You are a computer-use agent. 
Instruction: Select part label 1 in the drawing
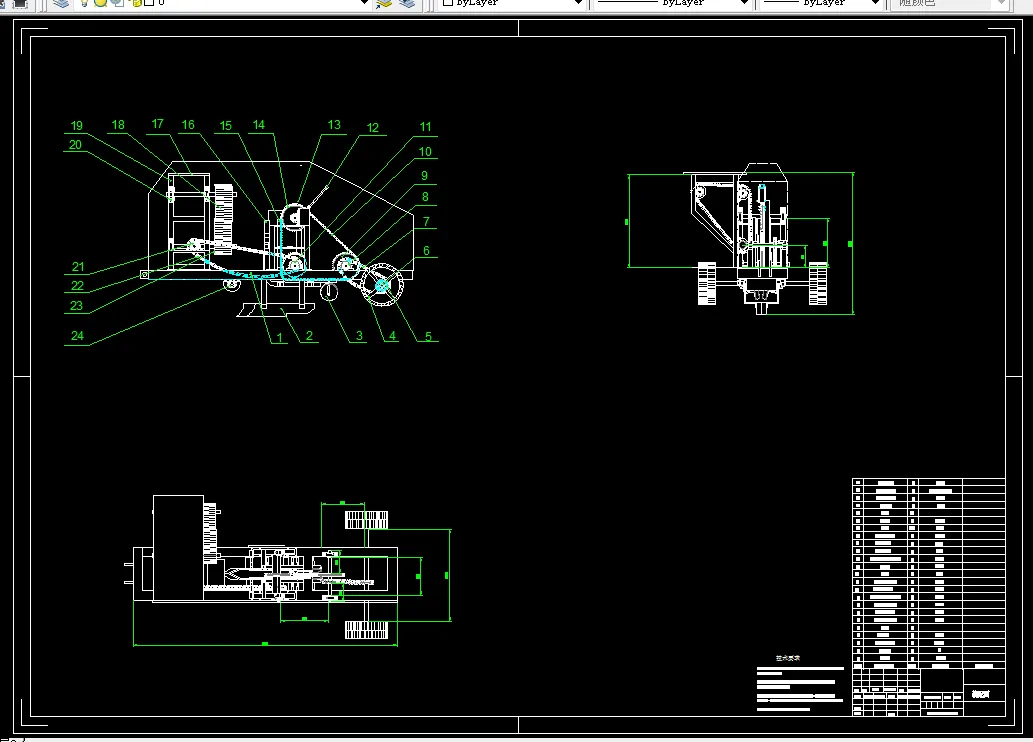(x=279, y=337)
